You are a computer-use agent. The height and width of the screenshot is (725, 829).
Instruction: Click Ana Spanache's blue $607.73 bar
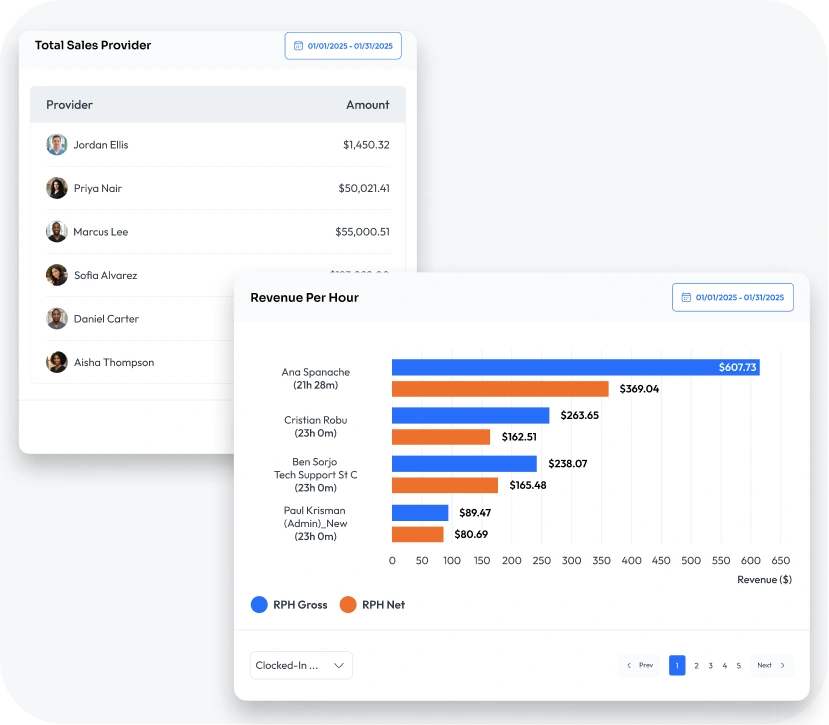[x=575, y=367]
